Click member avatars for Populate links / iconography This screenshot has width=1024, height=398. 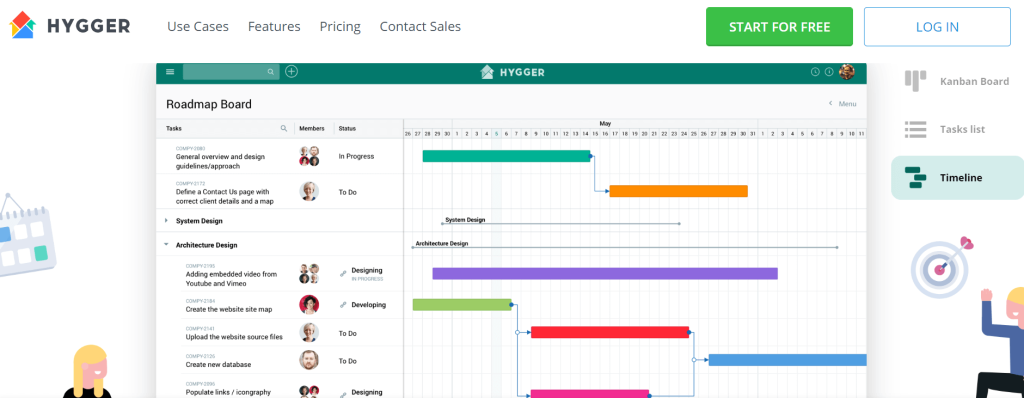point(310,391)
